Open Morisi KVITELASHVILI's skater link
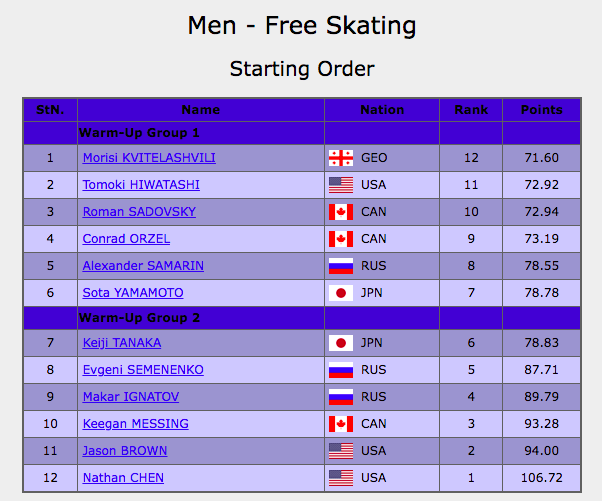Image resolution: width=602 pixels, height=501 pixels. (x=149, y=158)
